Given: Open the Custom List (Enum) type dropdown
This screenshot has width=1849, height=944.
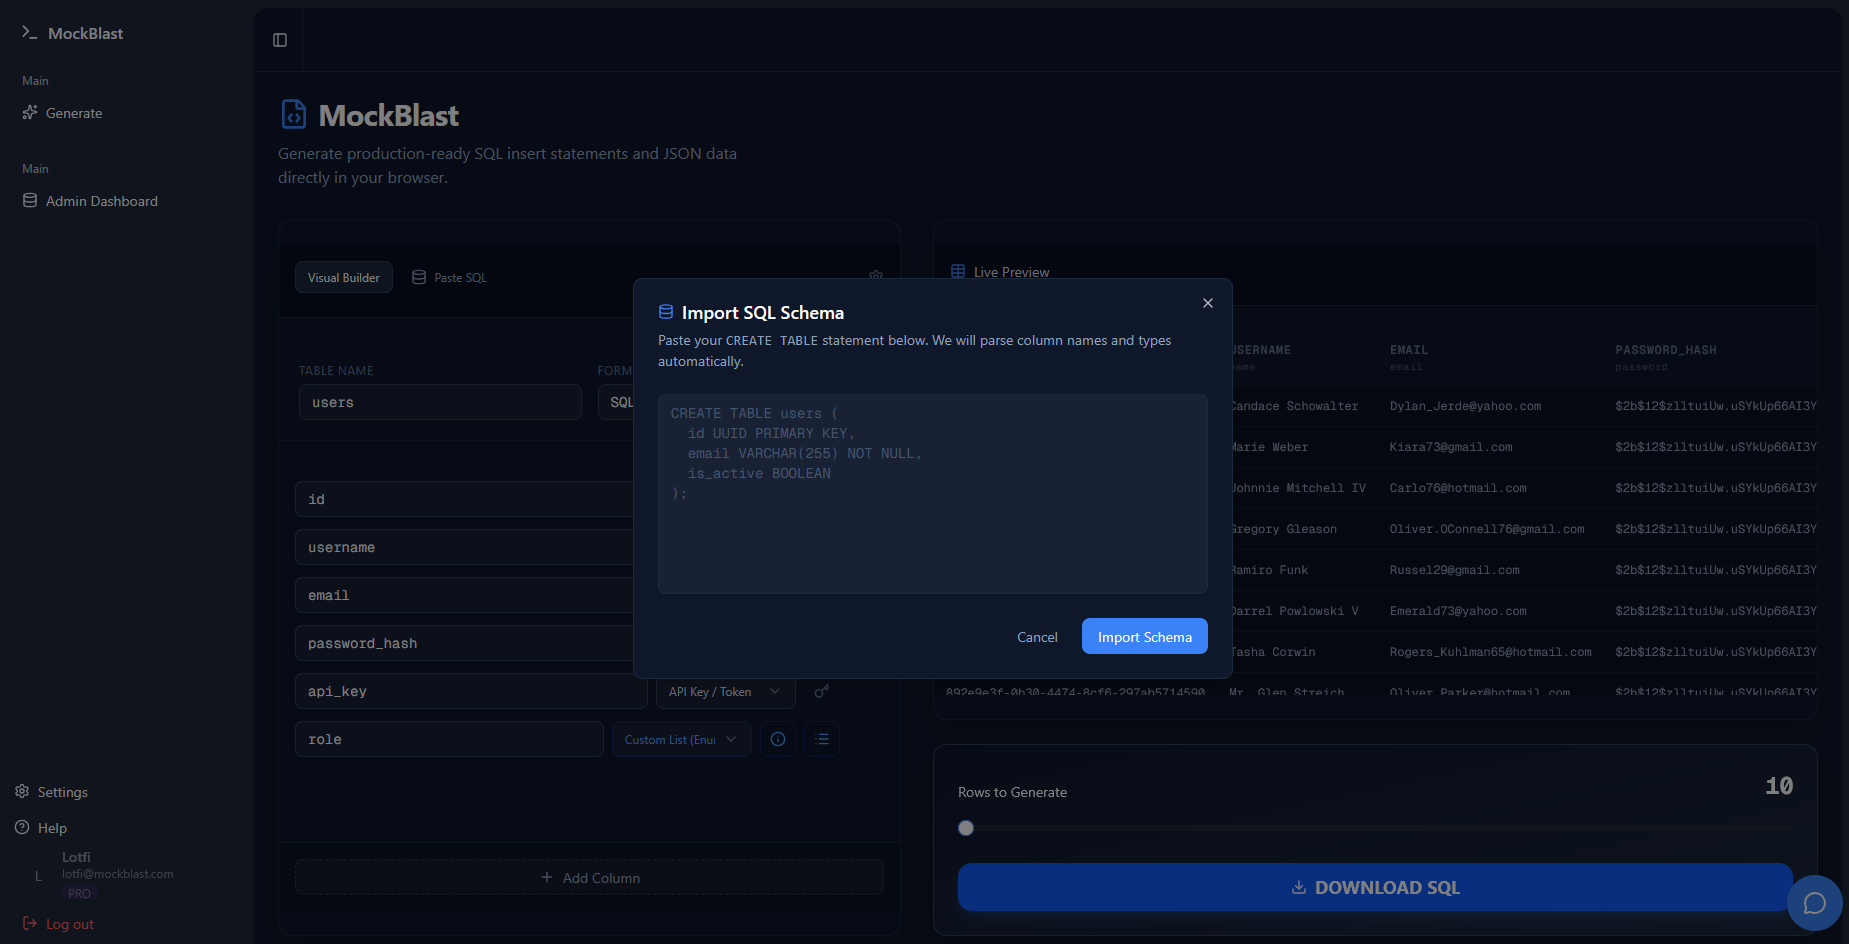Looking at the screenshot, I should point(681,739).
